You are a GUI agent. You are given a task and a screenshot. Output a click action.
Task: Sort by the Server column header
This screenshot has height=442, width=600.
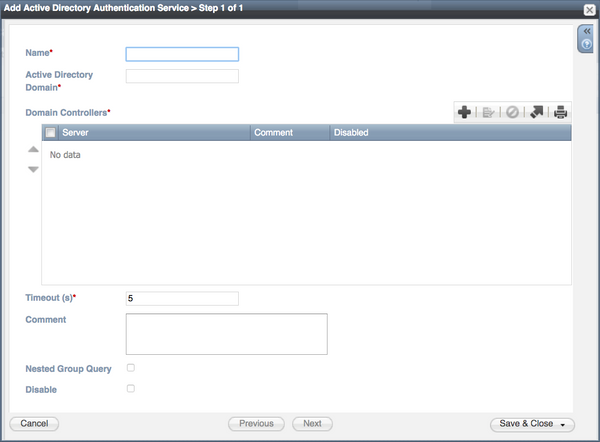pos(155,132)
